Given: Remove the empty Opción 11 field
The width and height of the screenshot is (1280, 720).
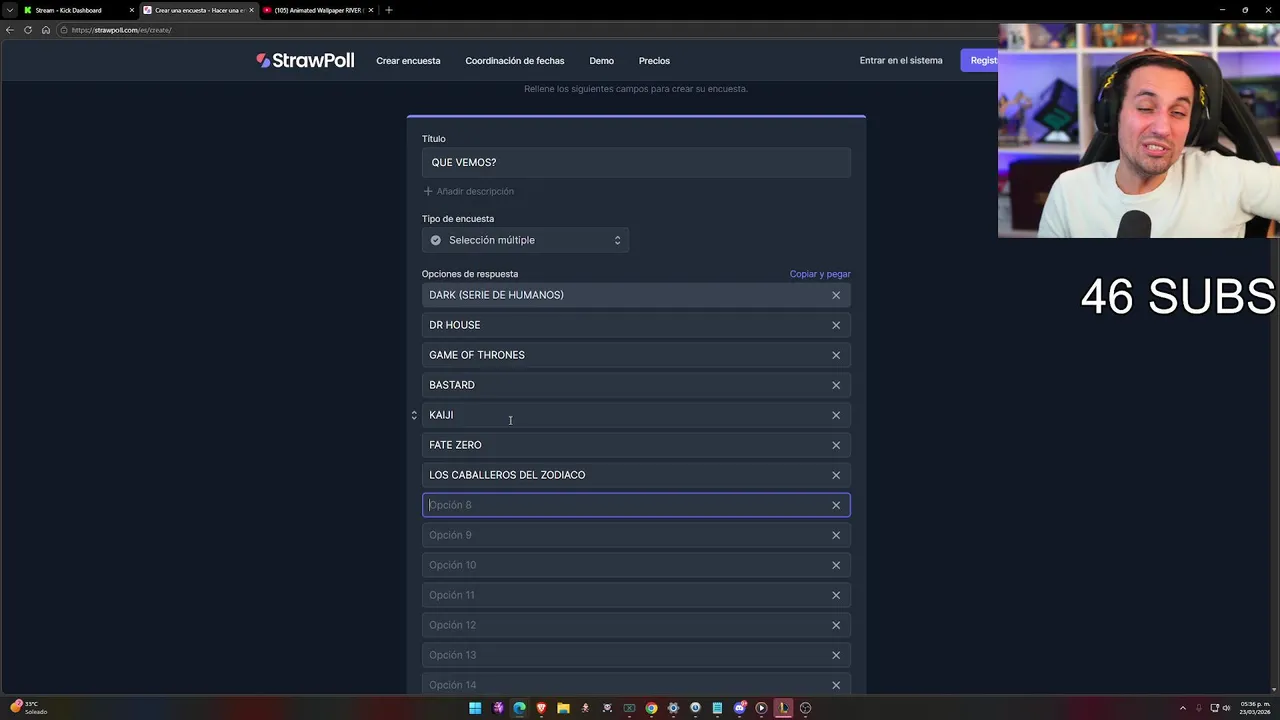Looking at the screenshot, I should point(836,595).
